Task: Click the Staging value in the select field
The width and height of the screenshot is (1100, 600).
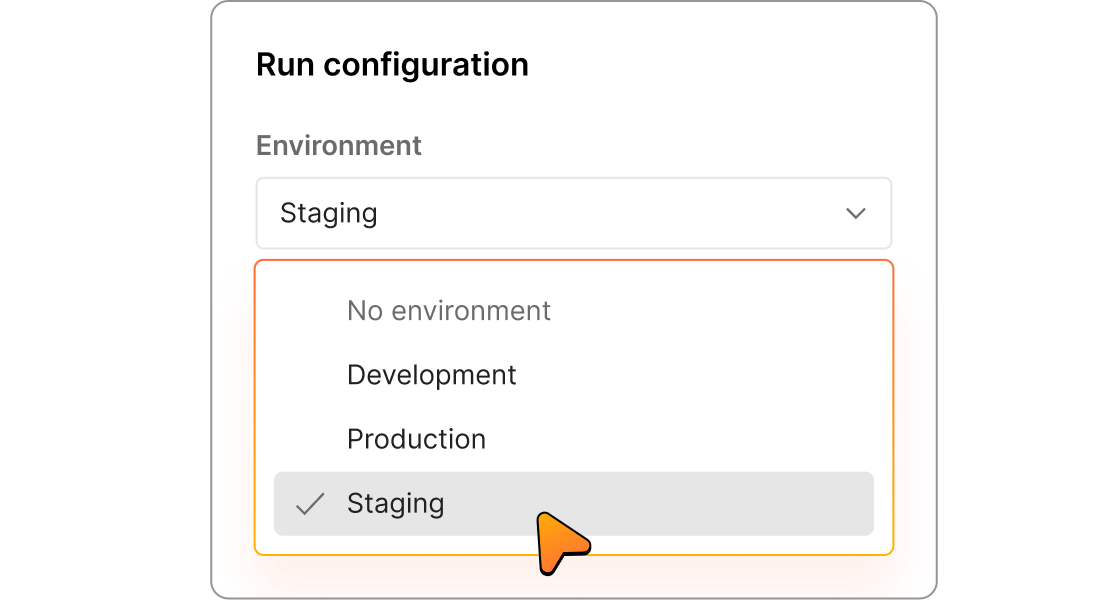Action: tap(328, 213)
